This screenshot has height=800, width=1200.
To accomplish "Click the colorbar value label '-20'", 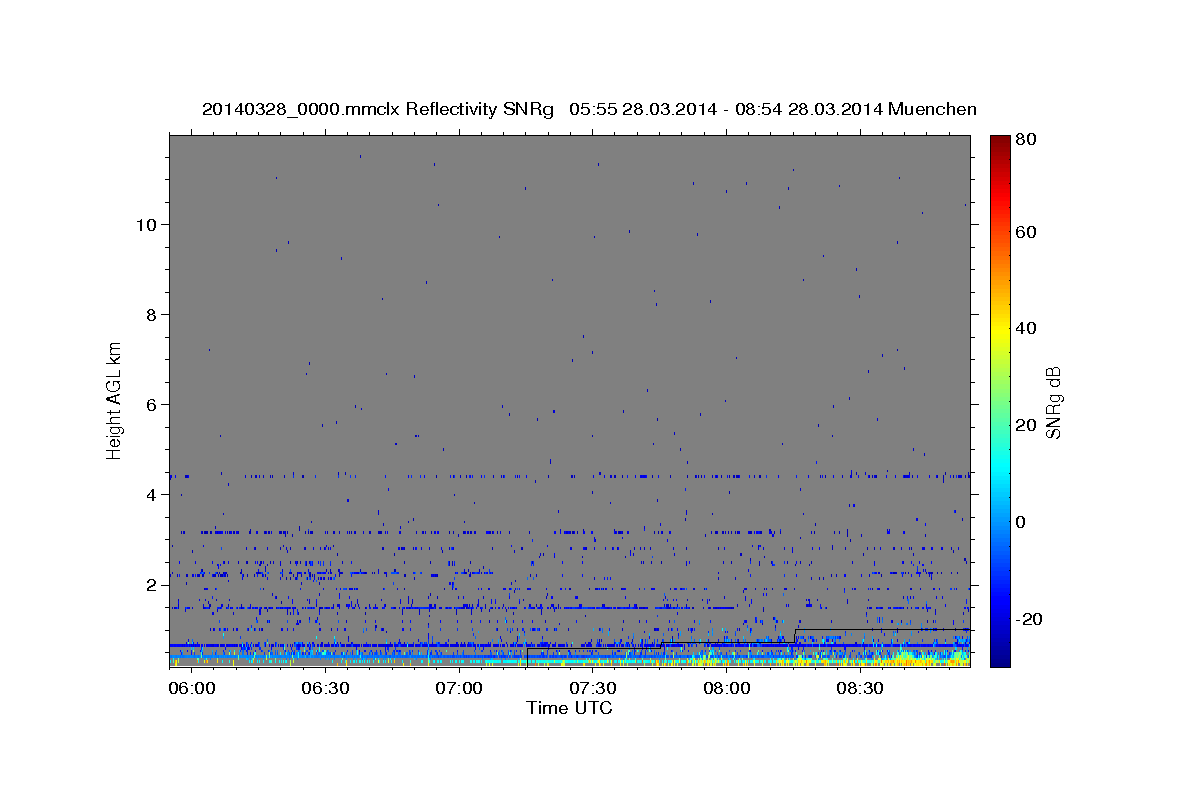I will pos(1029,619).
